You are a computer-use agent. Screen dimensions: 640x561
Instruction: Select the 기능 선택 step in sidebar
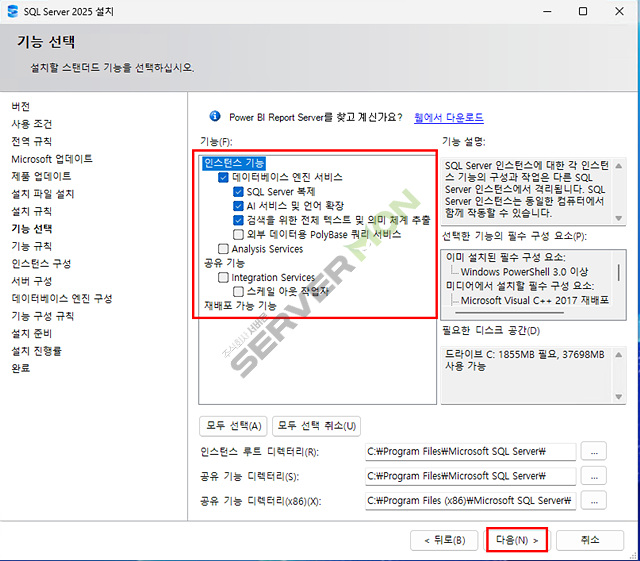(31, 229)
